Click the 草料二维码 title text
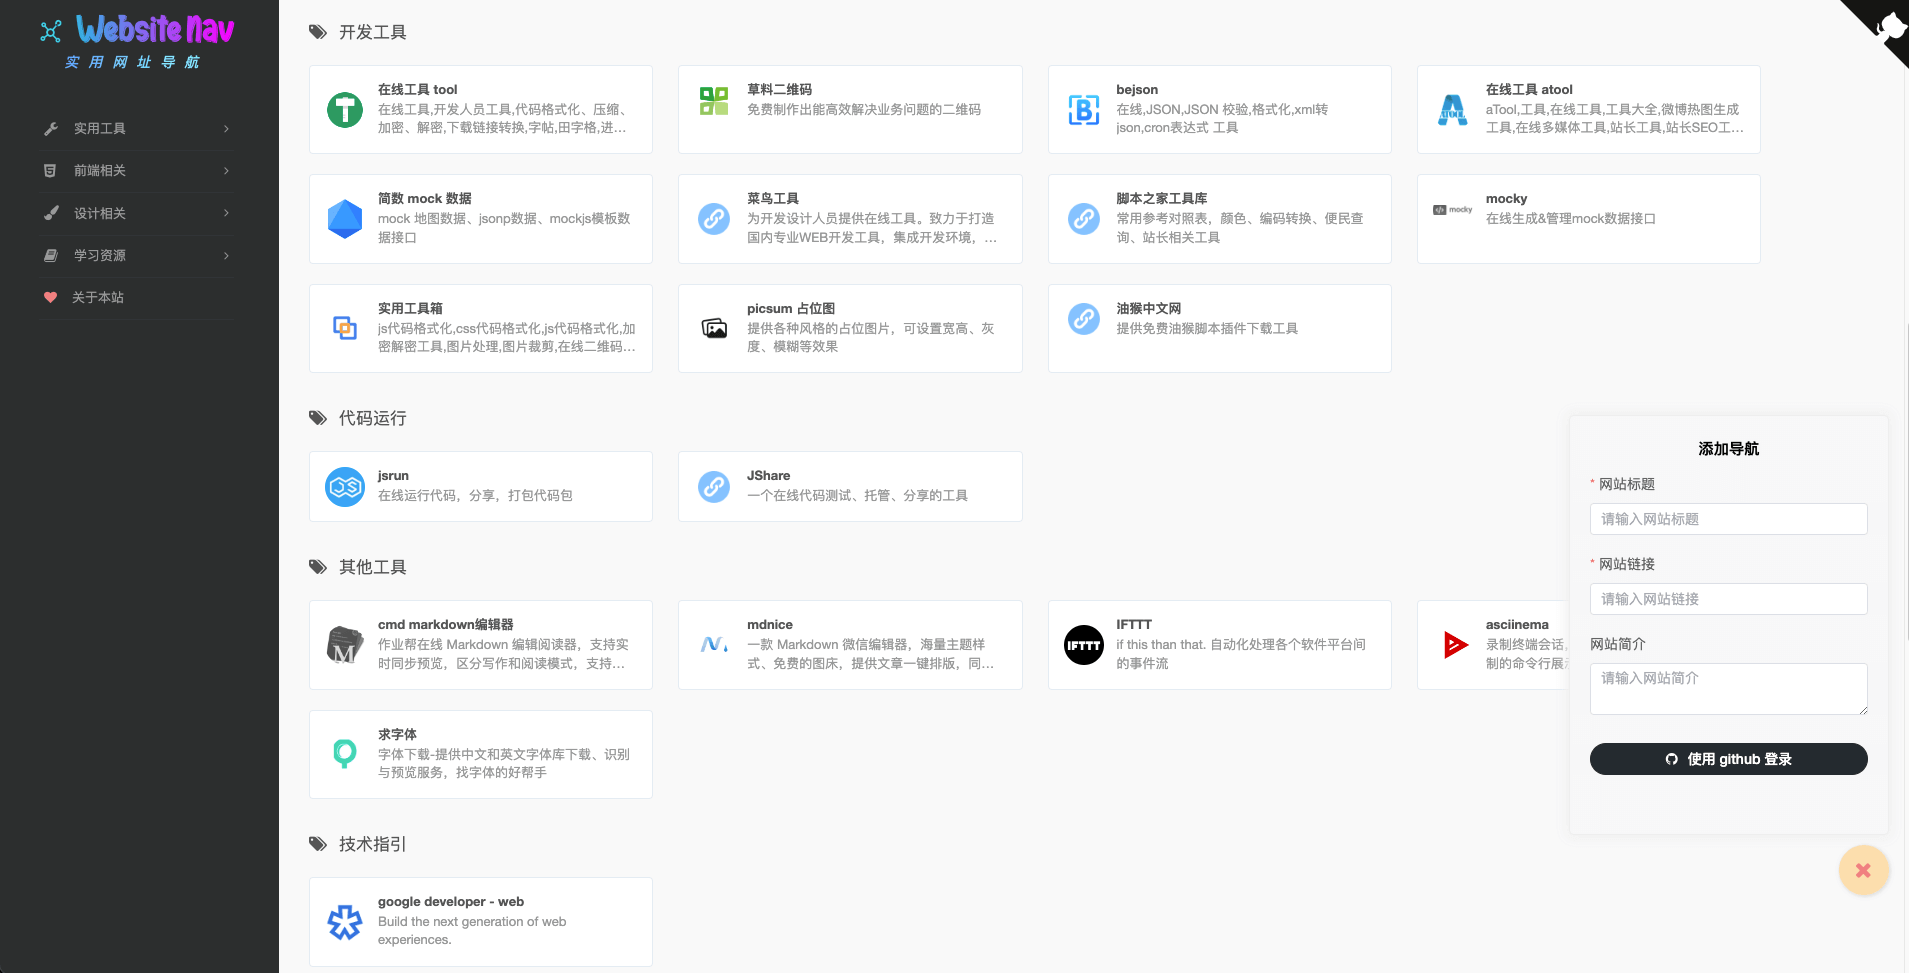This screenshot has width=1909, height=973. tap(779, 90)
